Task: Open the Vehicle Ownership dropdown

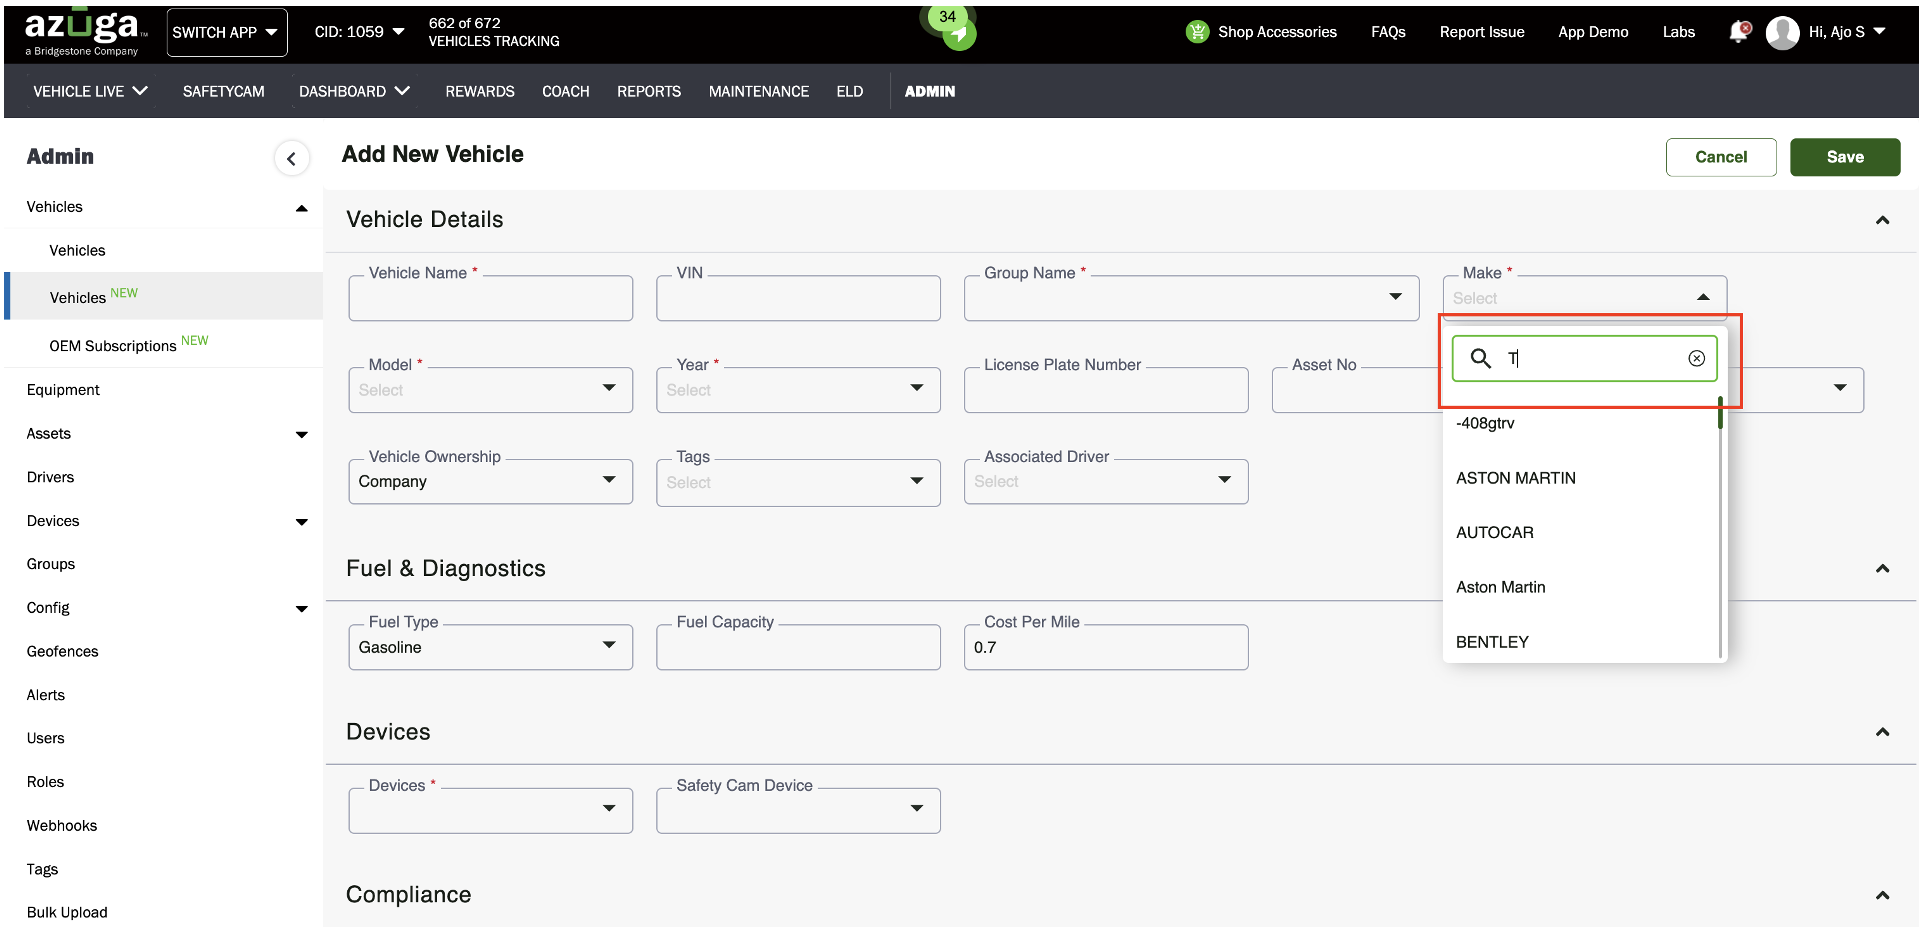Action: pyautogui.click(x=490, y=482)
